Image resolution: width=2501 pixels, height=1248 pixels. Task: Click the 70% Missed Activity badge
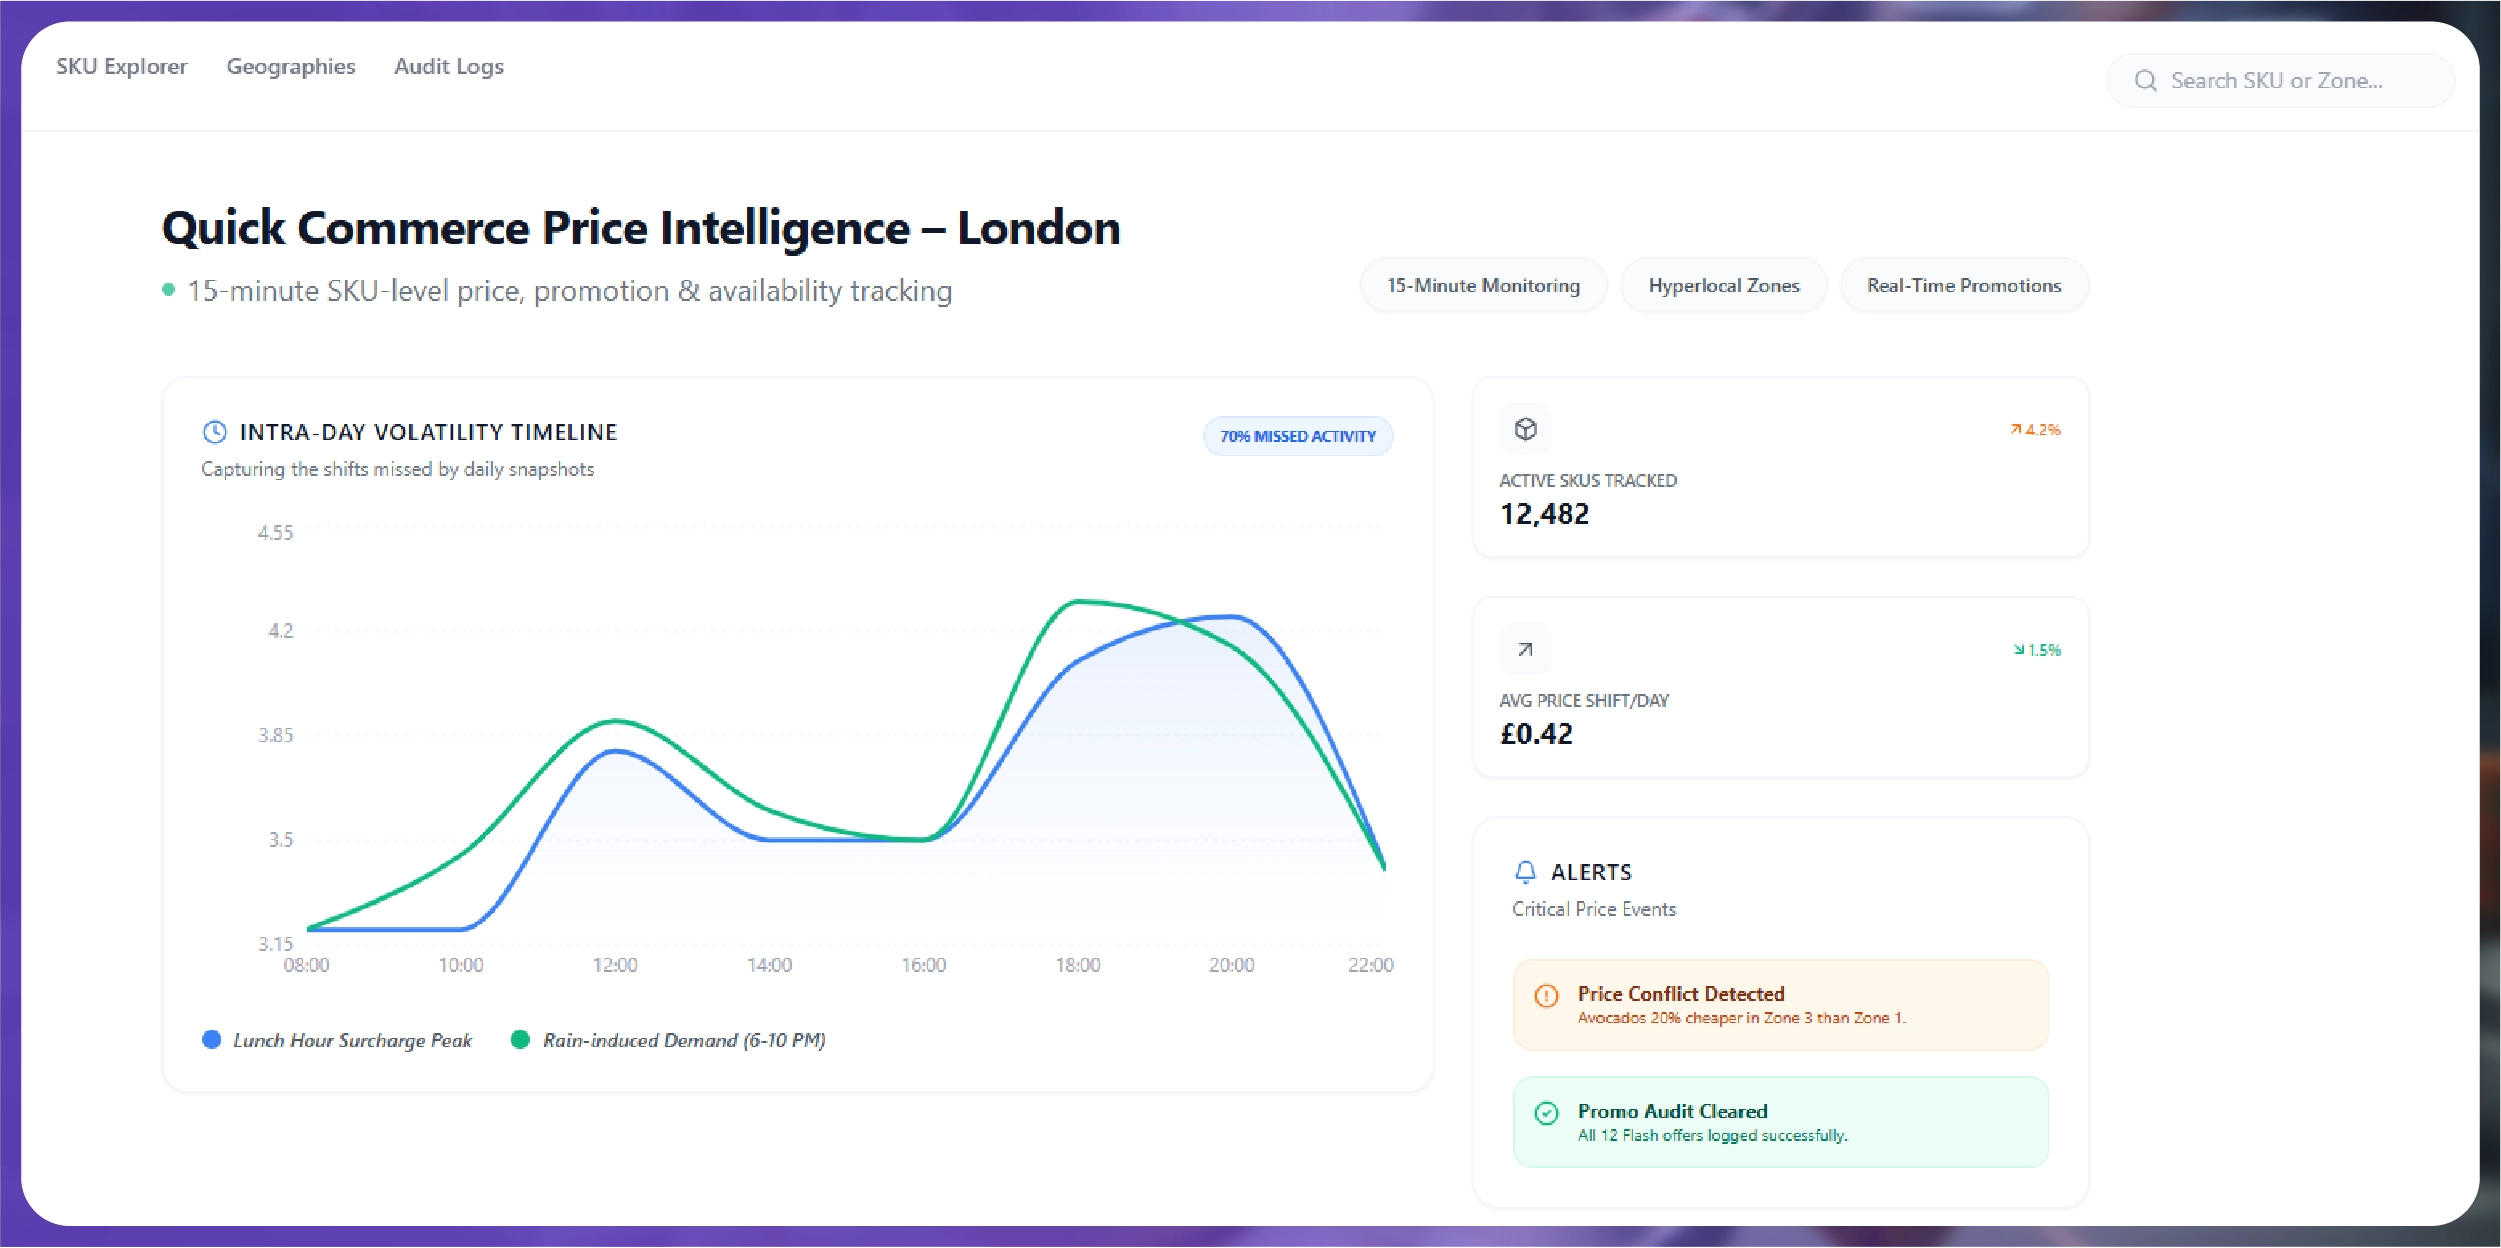pos(1297,436)
